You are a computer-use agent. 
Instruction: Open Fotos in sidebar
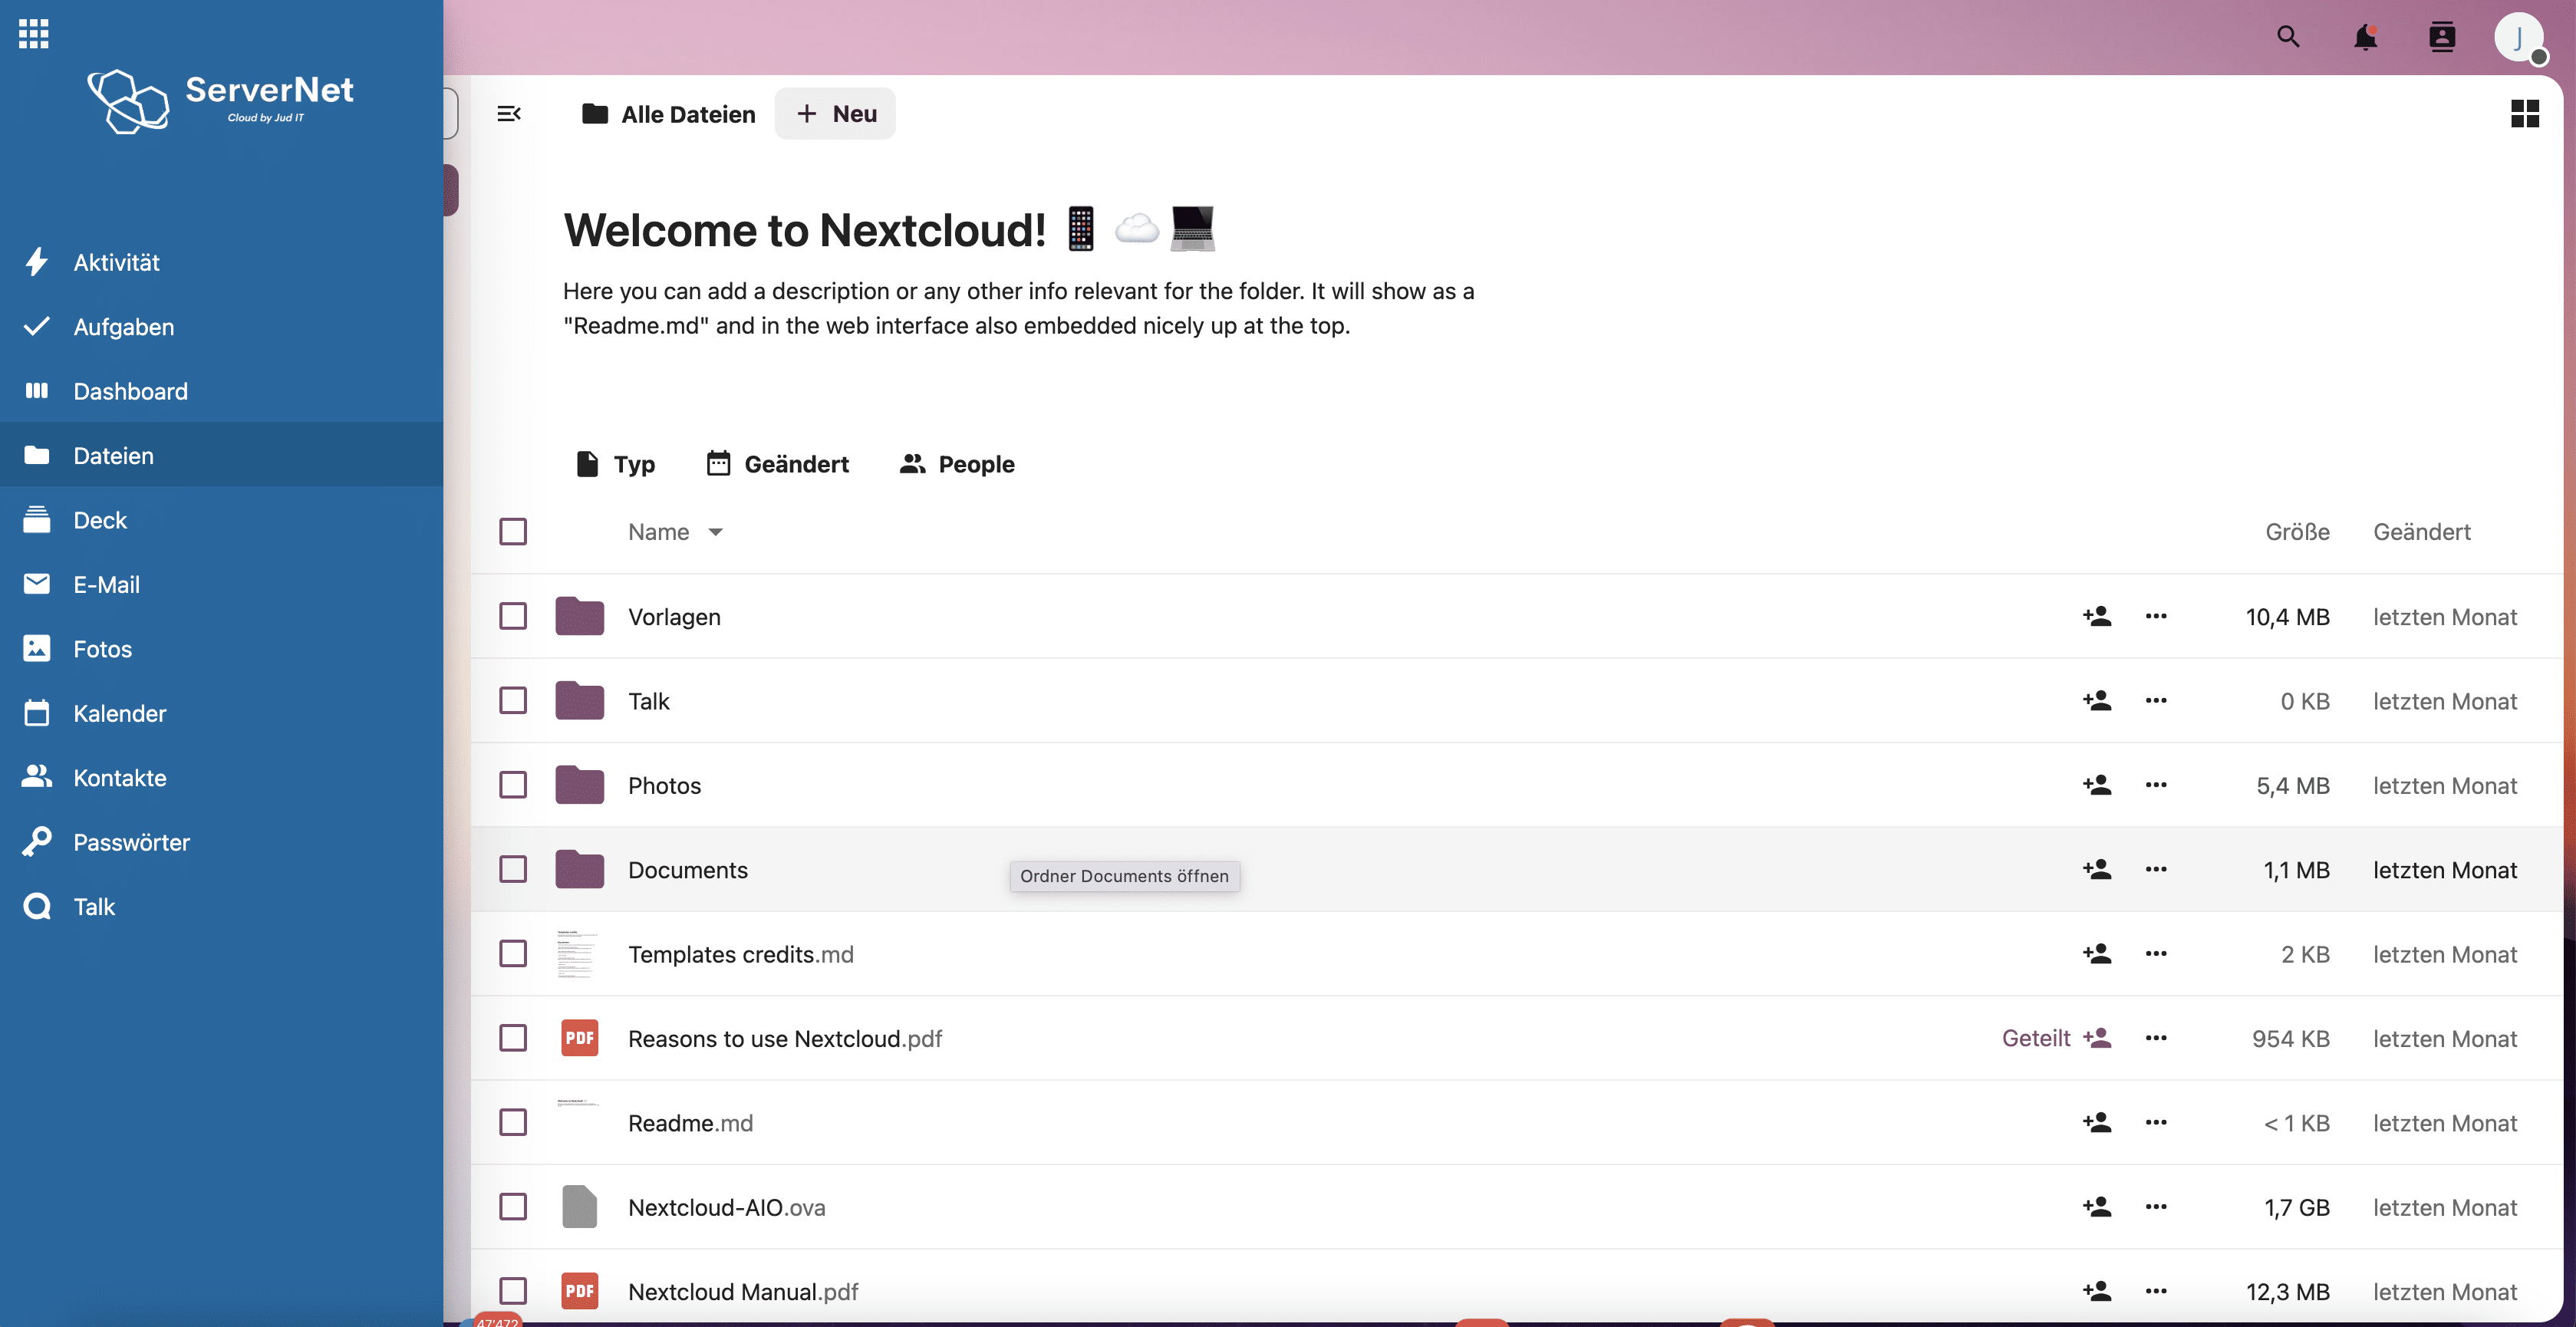[221, 649]
